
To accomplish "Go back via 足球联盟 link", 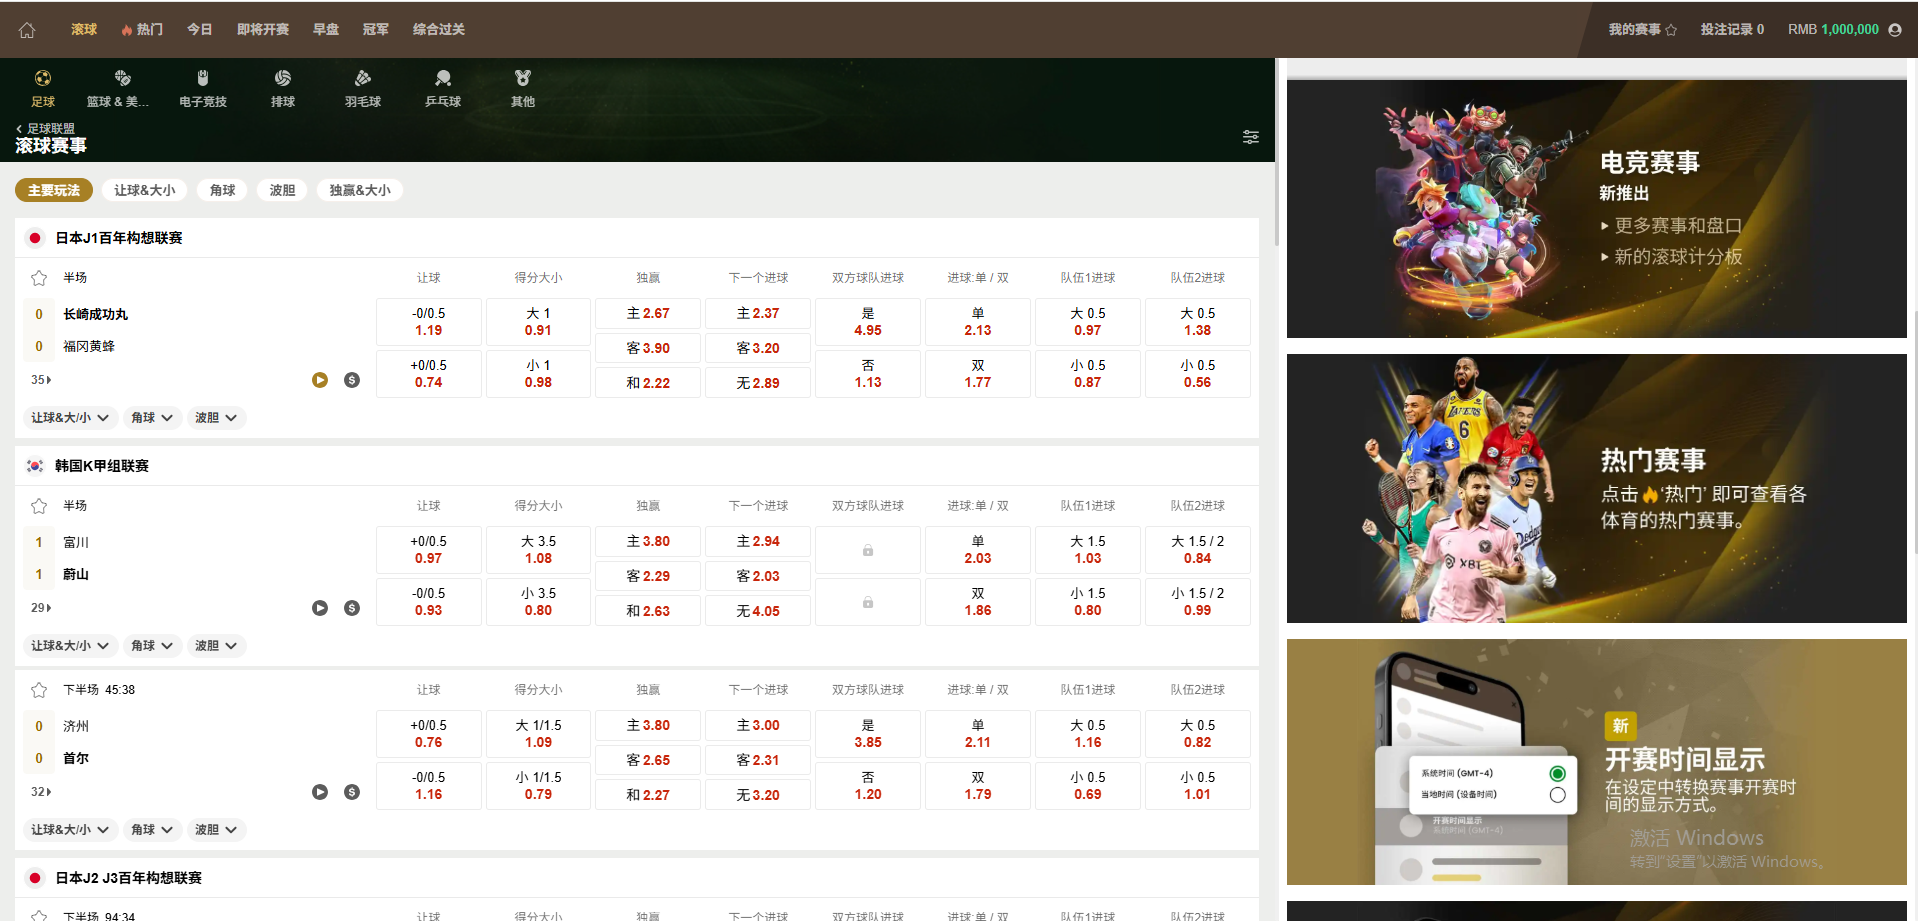I will pos(46,128).
